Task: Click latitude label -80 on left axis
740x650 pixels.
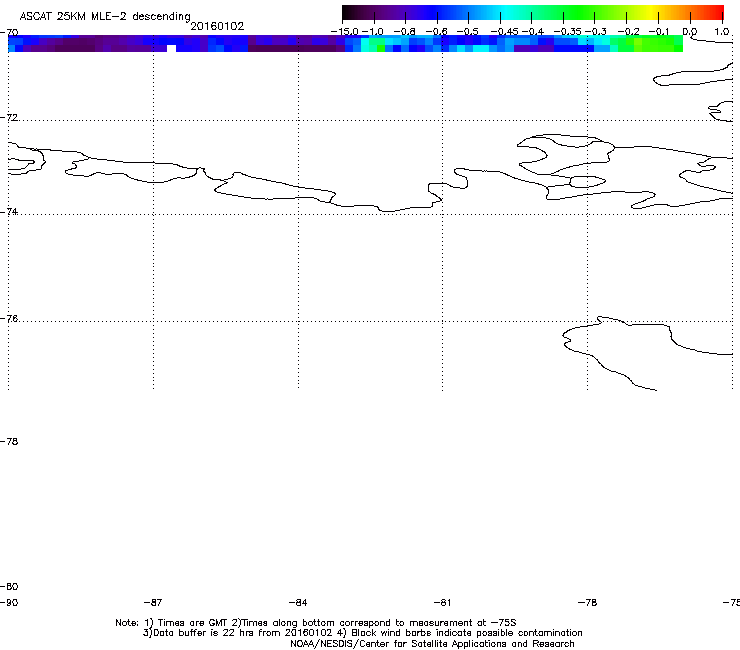Action: point(9,587)
